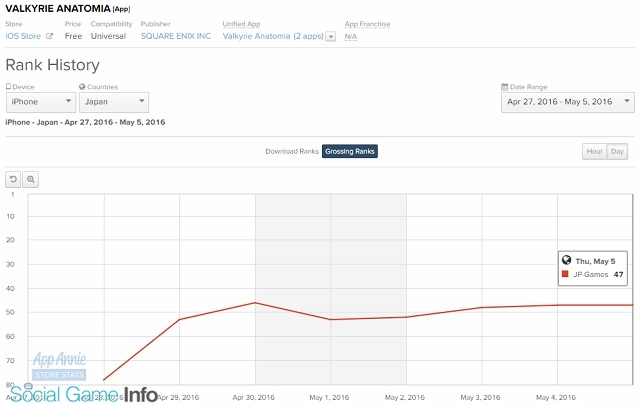This screenshot has width=640, height=405.
Task: Click the external link icon beside iOS Store
Action: click(x=49, y=36)
